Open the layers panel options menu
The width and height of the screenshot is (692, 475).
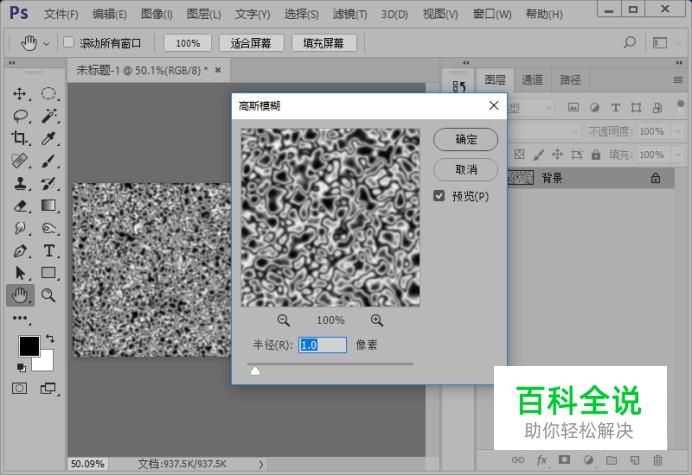pos(678,80)
